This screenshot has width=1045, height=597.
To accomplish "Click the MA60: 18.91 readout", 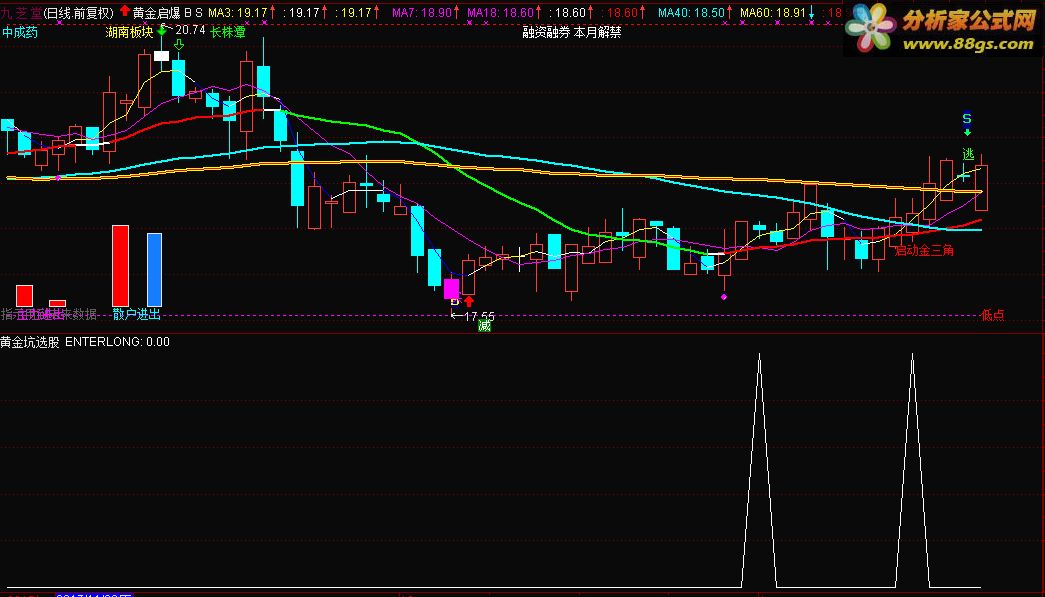I will pyautogui.click(x=772, y=12).
